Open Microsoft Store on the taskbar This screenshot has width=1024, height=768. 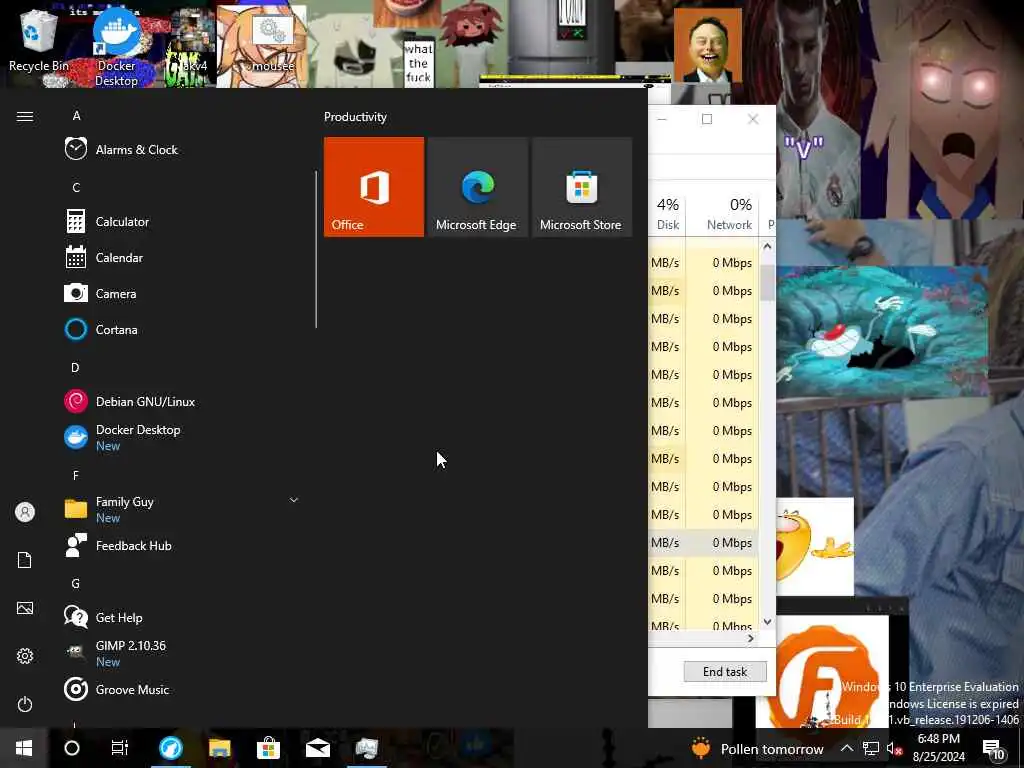tap(268, 748)
